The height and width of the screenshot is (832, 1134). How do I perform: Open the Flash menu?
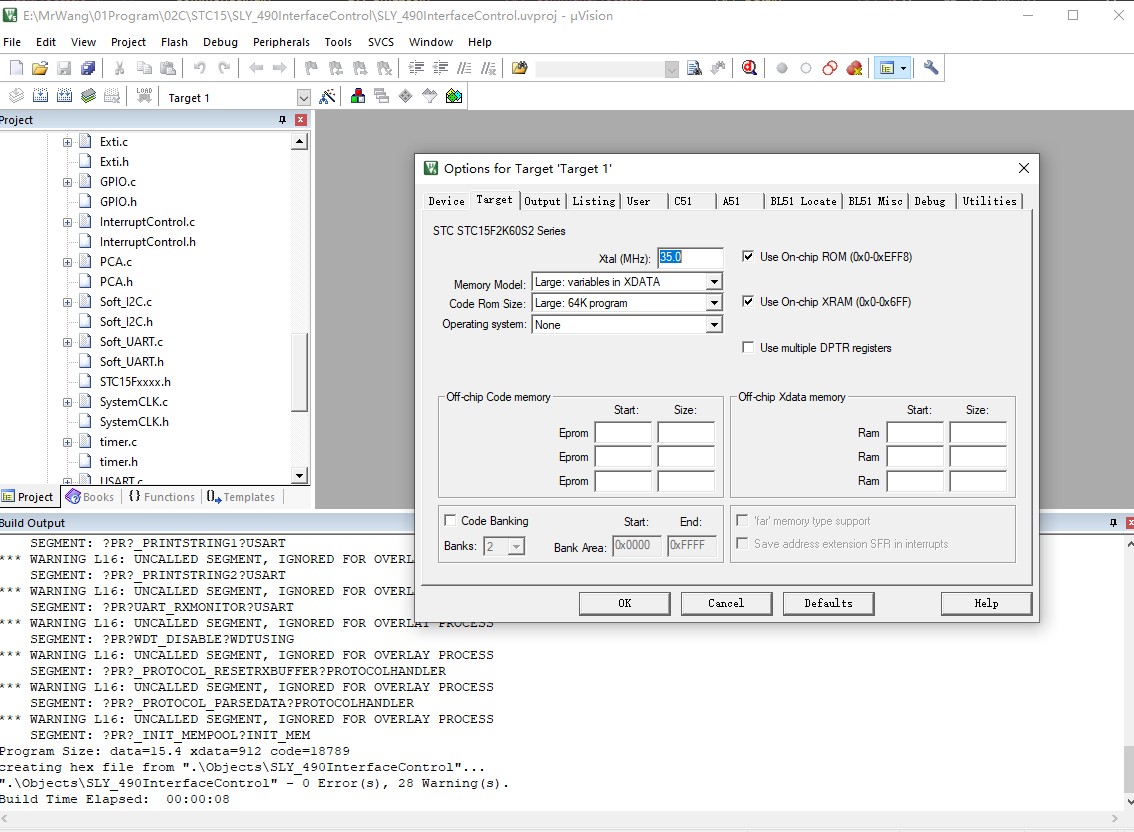point(174,42)
